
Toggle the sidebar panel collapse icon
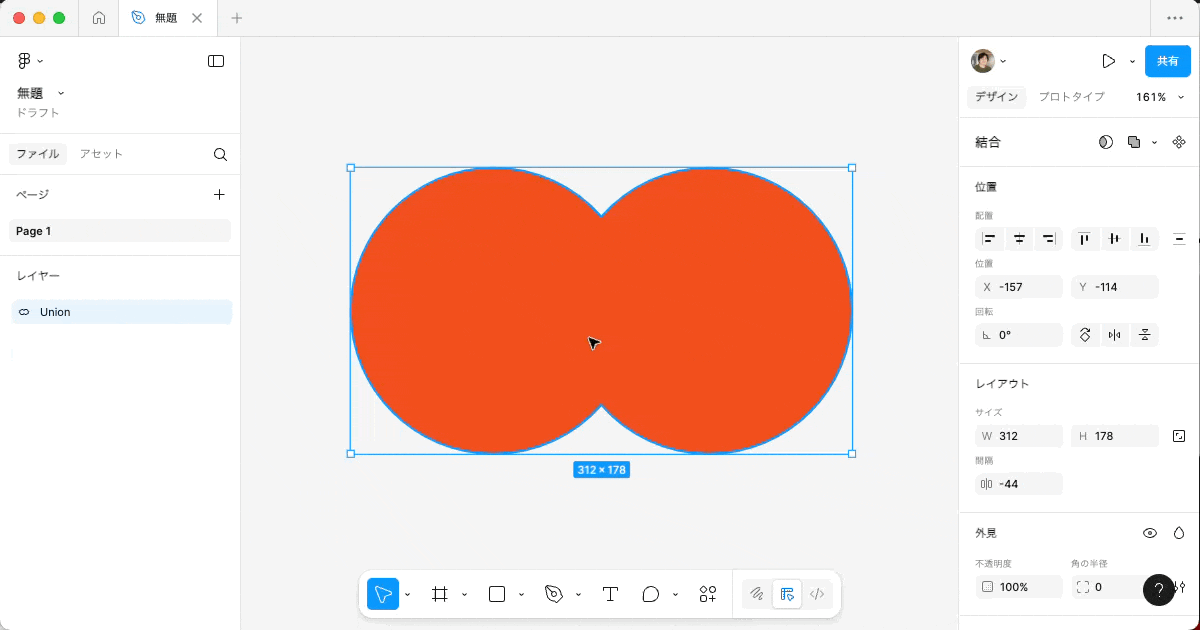(216, 61)
